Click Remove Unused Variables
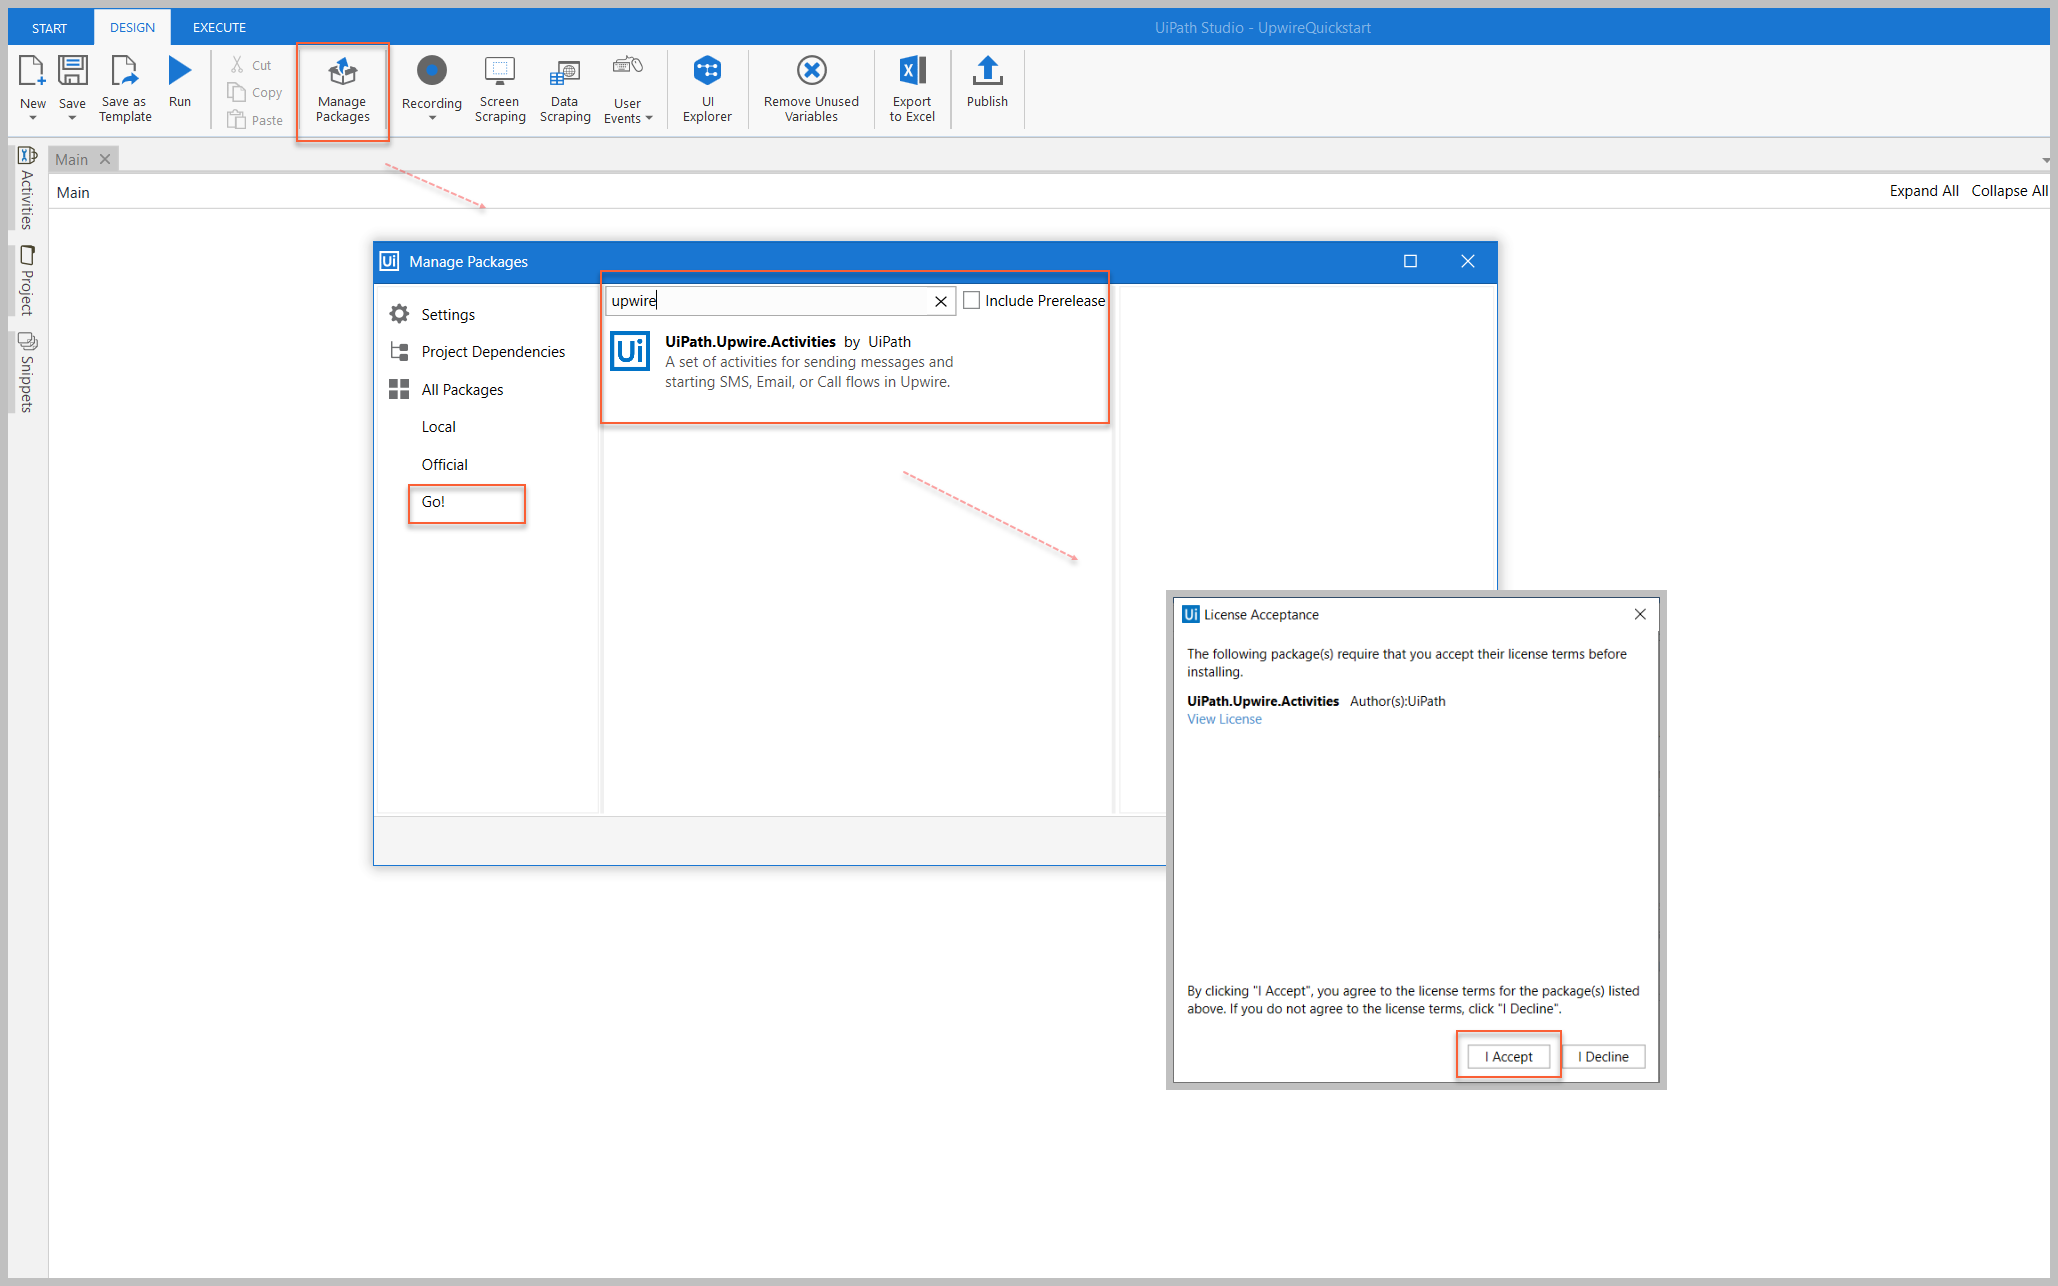The height and width of the screenshot is (1286, 2058). click(811, 89)
